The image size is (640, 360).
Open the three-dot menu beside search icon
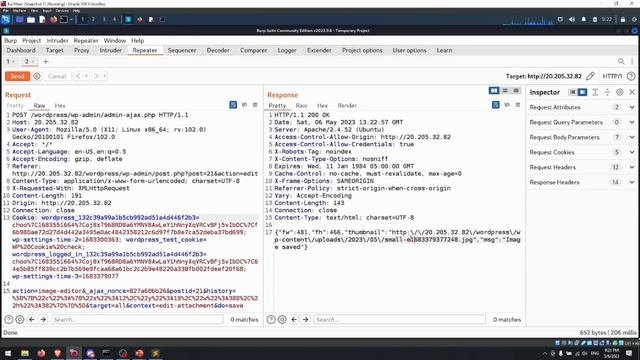pyautogui.click(x=632, y=62)
